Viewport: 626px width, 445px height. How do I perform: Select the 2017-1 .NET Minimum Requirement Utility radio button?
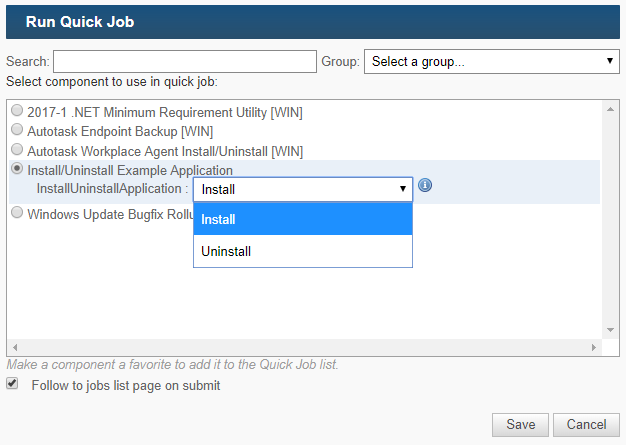point(17,110)
